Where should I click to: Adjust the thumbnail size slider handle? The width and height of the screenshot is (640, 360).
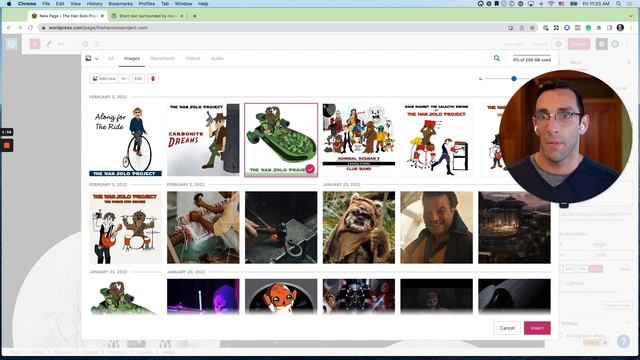point(514,78)
